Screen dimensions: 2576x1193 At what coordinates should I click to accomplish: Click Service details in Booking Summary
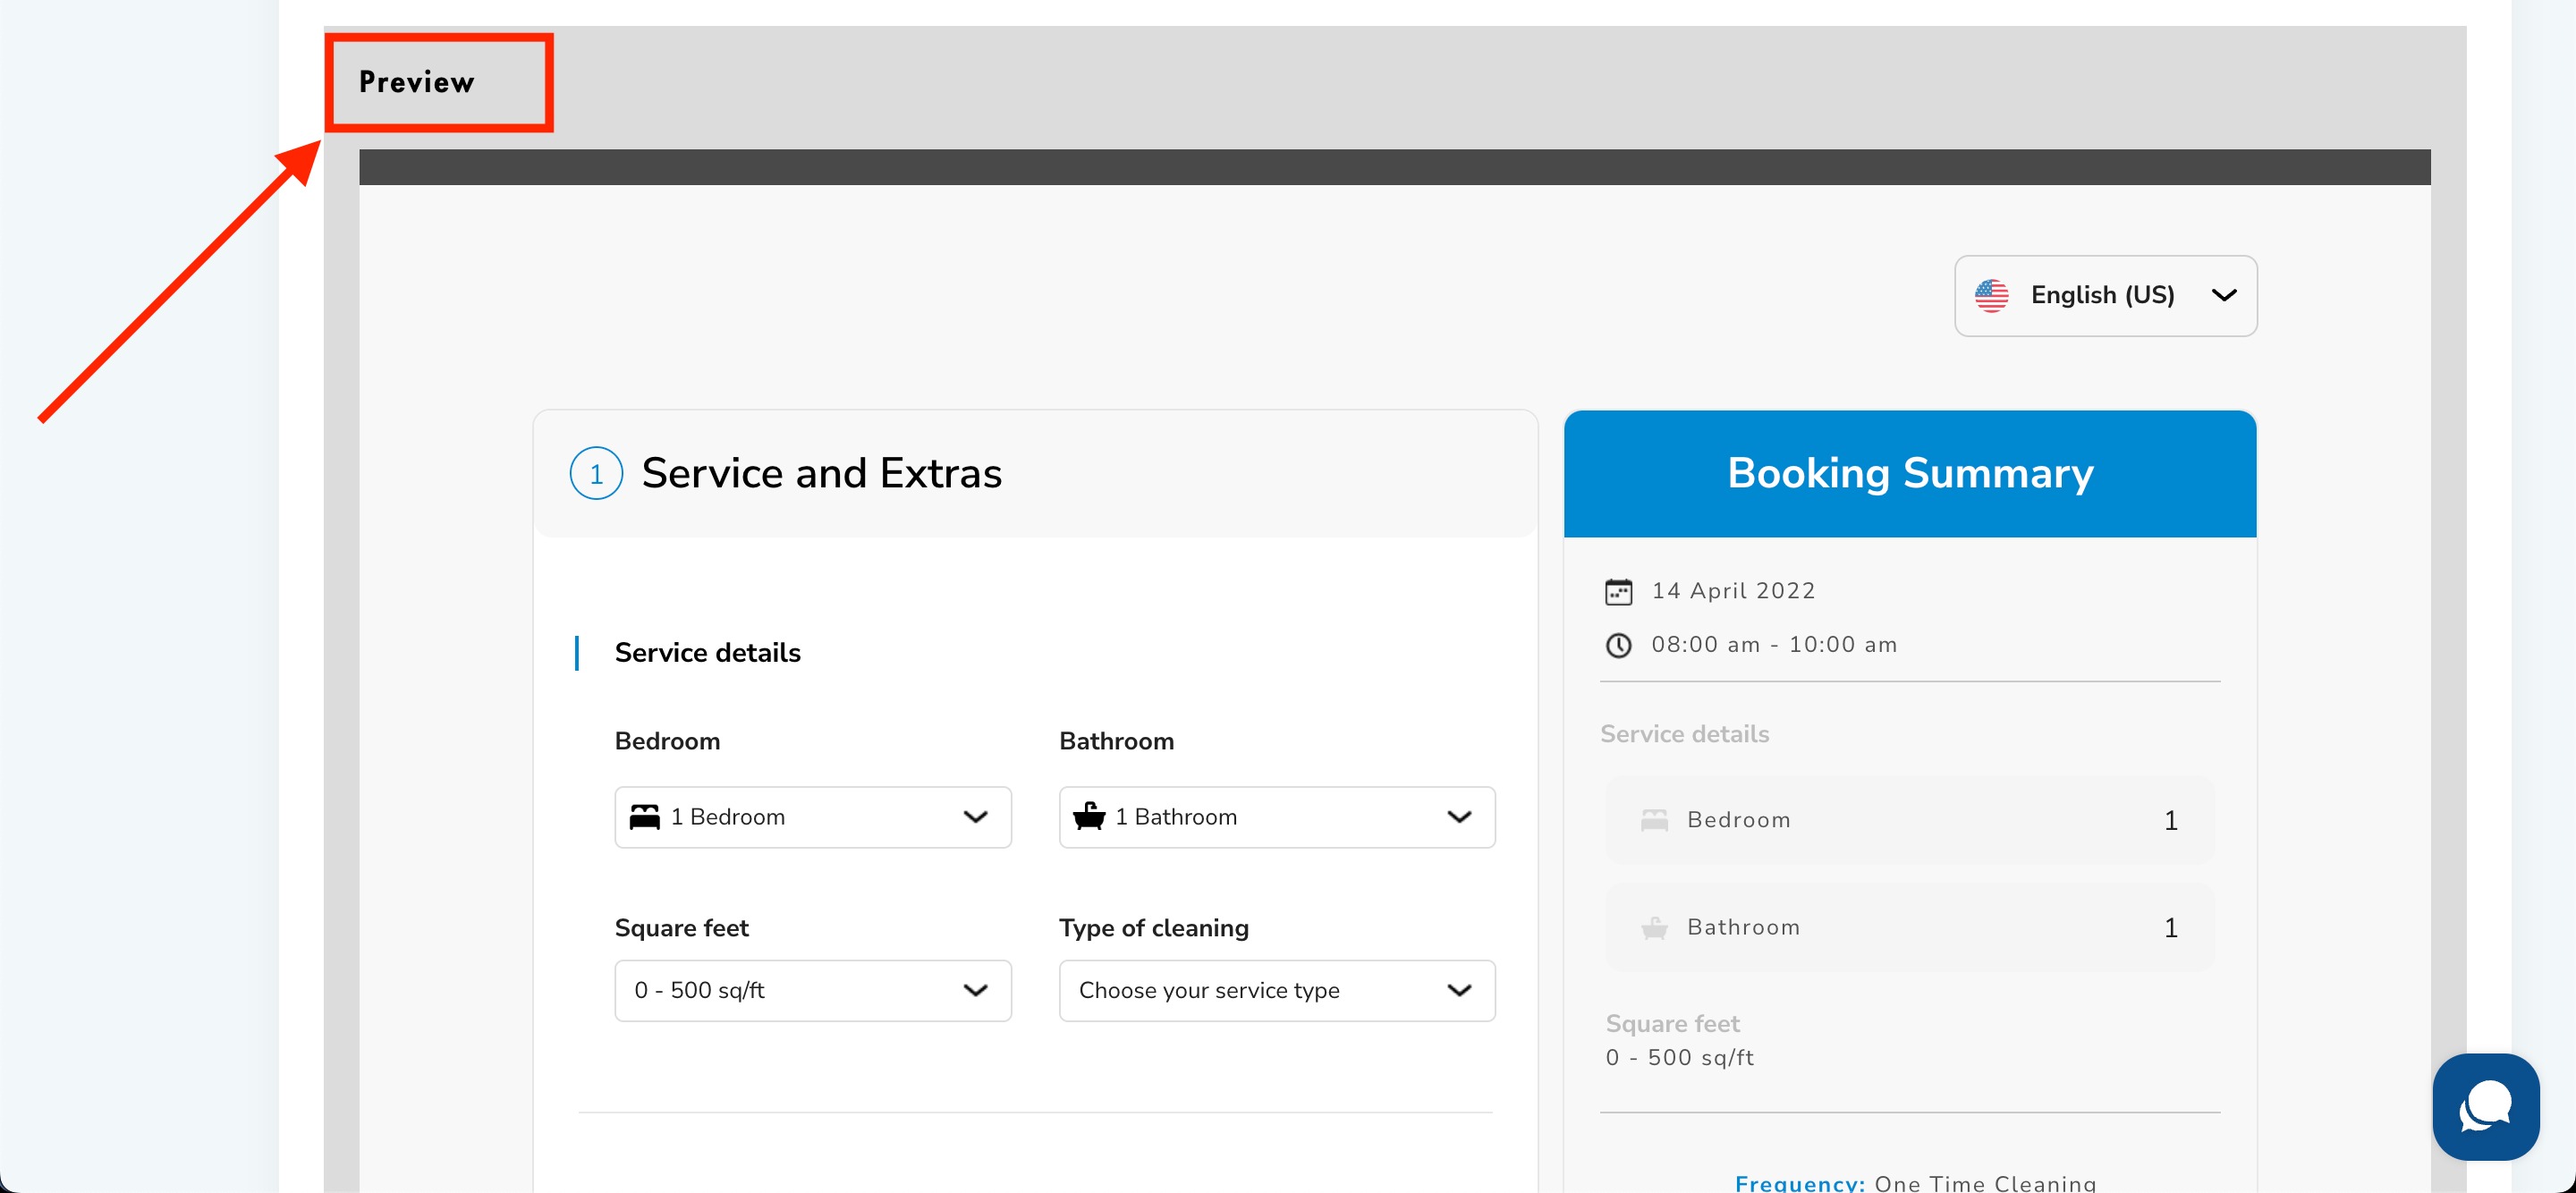[x=1684, y=734]
